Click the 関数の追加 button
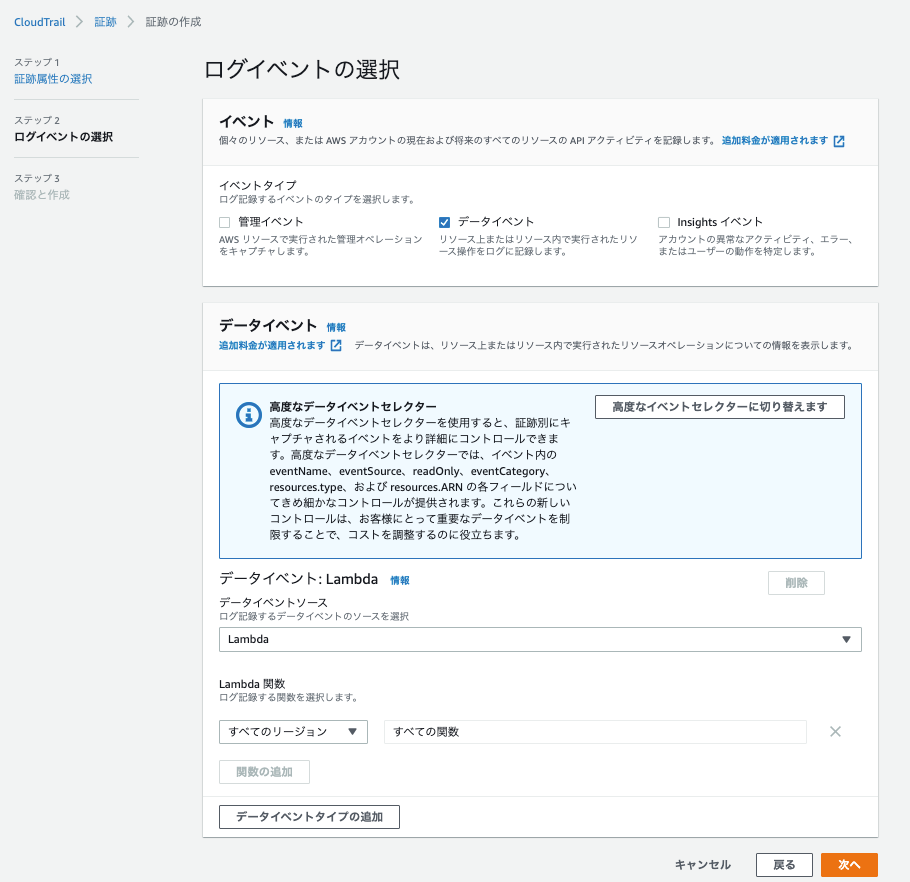This screenshot has width=910, height=882. coord(264,771)
